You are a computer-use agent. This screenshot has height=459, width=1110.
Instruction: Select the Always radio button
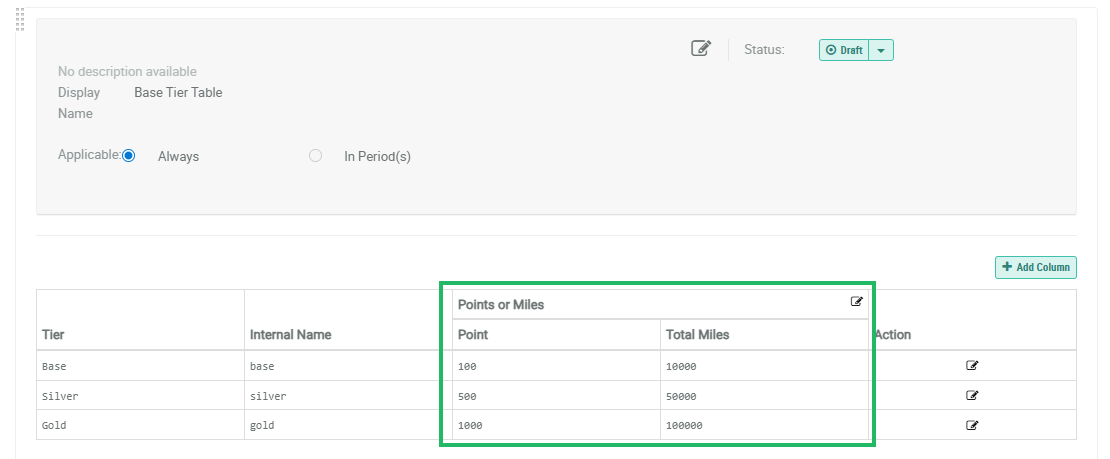tap(128, 156)
